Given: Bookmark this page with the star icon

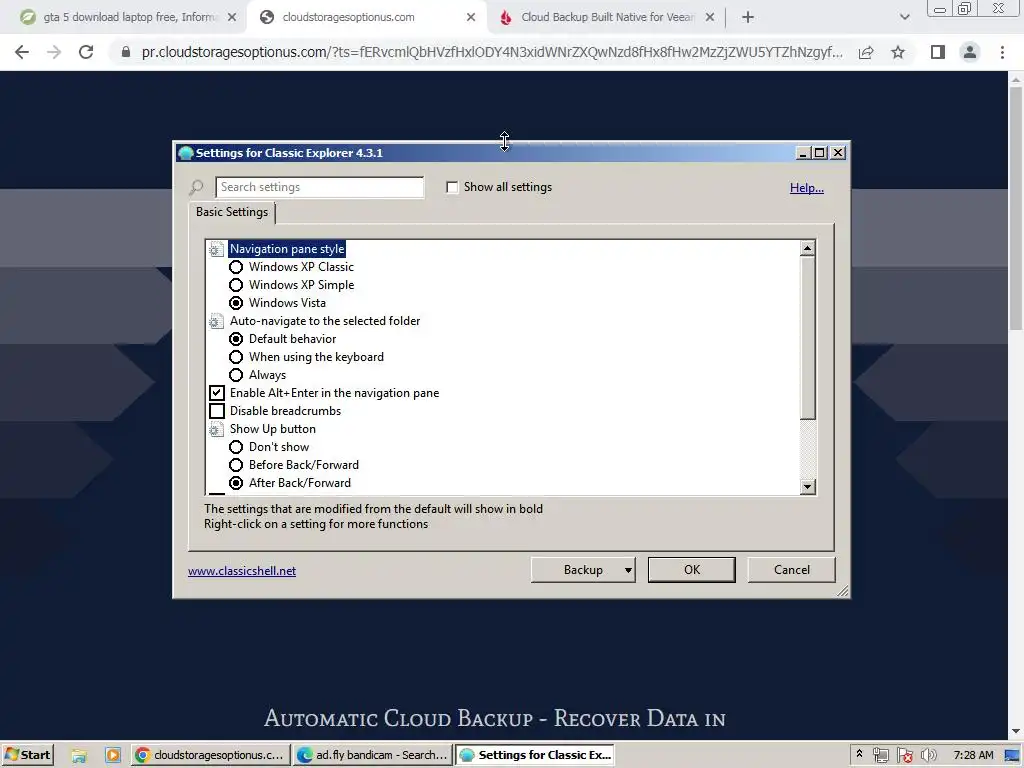Looking at the screenshot, I should point(898,52).
